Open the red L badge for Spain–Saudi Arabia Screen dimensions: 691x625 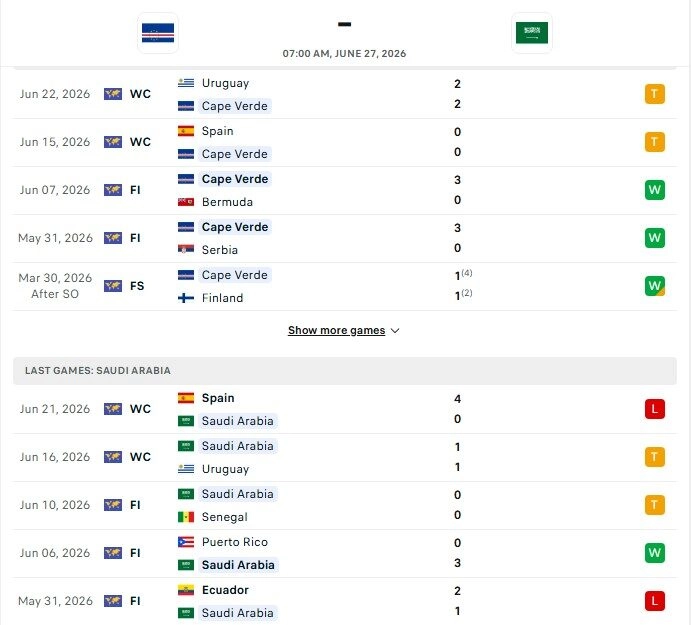click(x=654, y=409)
